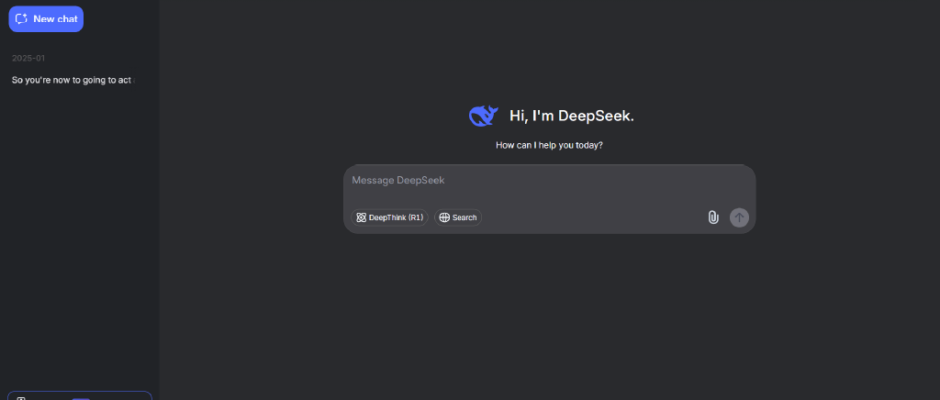Viewport: 940px width, 400px height.
Task: Open chat "So you're now to going to act"
Action: (x=72, y=80)
